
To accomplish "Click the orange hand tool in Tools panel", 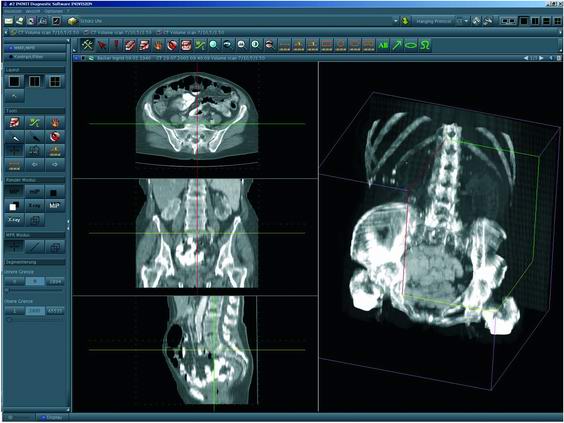I will [x=55, y=123].
